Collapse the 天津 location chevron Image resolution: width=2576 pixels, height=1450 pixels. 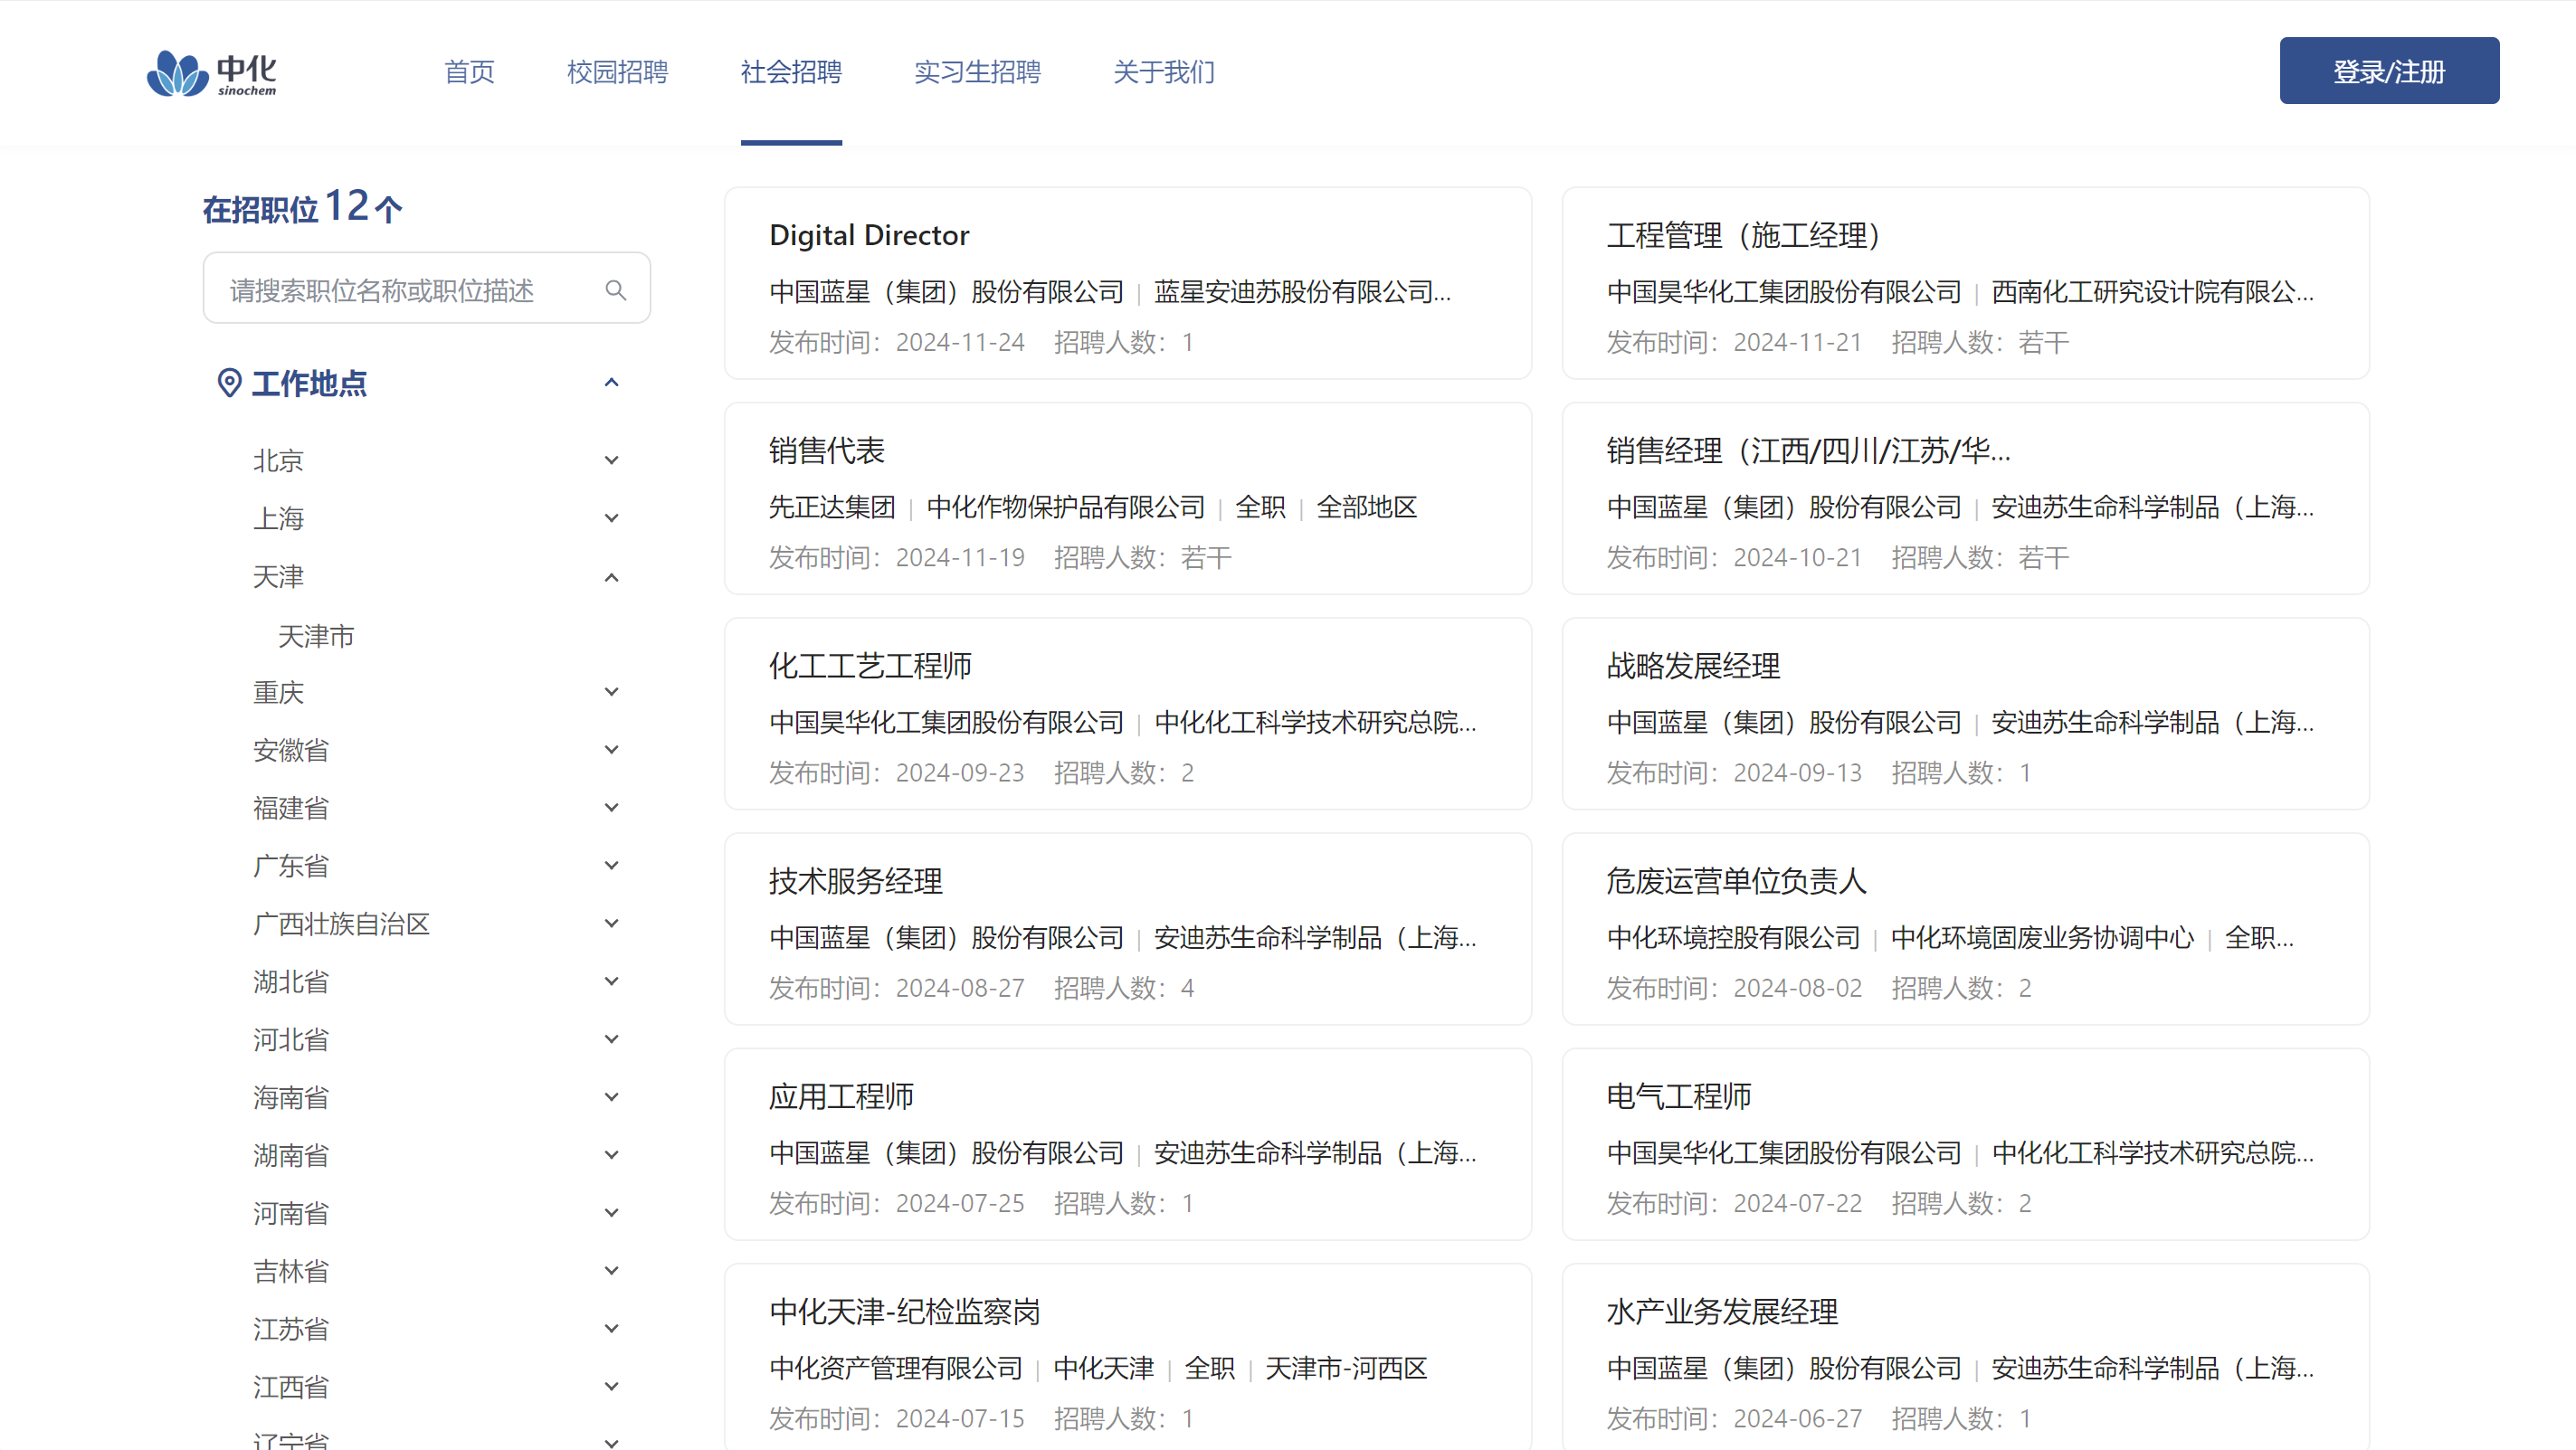pyautogui.click(x=612, y=577)
